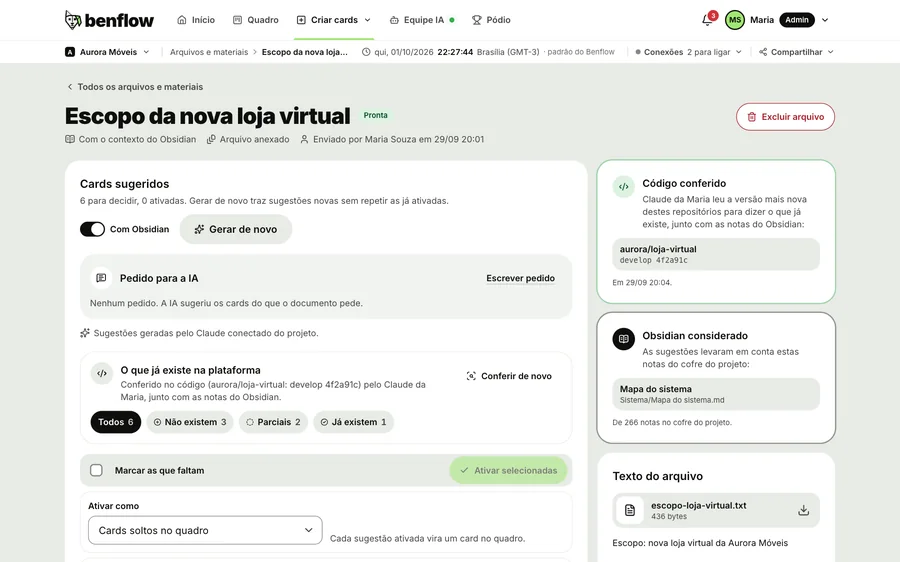The image size is (900, 562).
Task: Open Equipe IA tab
Action: pyautogui.click(x=422, y=20)
